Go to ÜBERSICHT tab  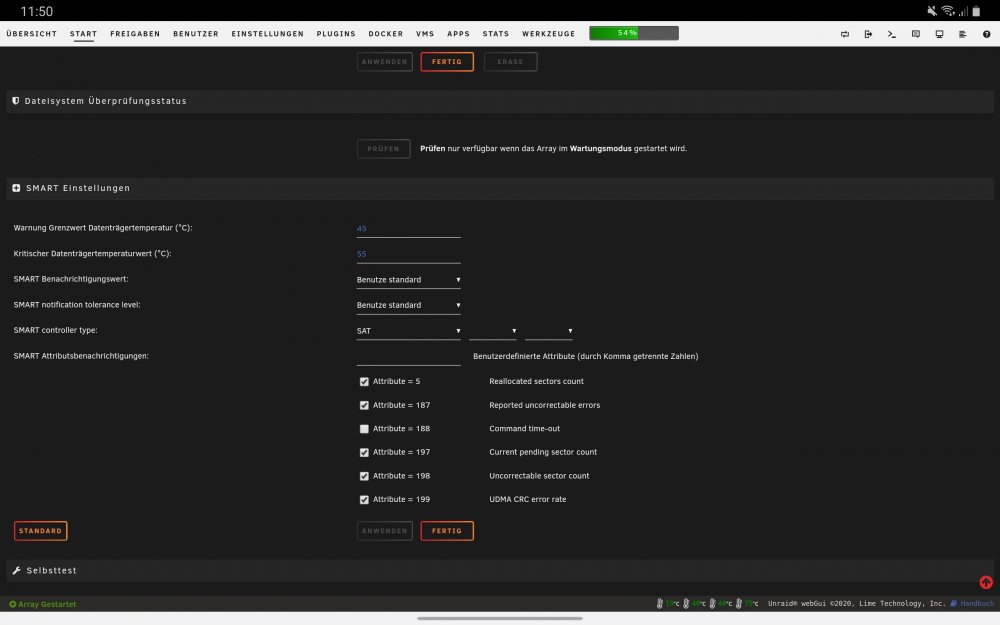click(x=32, y=34)
